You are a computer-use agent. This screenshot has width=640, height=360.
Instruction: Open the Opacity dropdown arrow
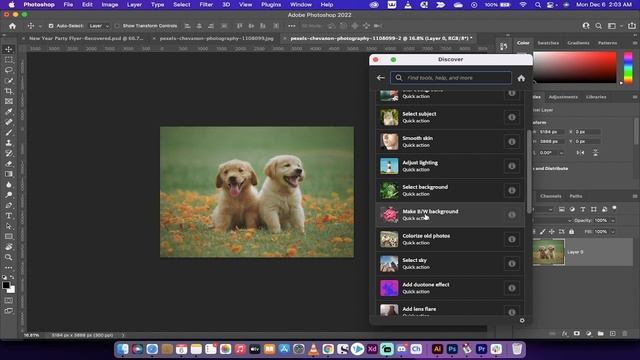point(612,220)
